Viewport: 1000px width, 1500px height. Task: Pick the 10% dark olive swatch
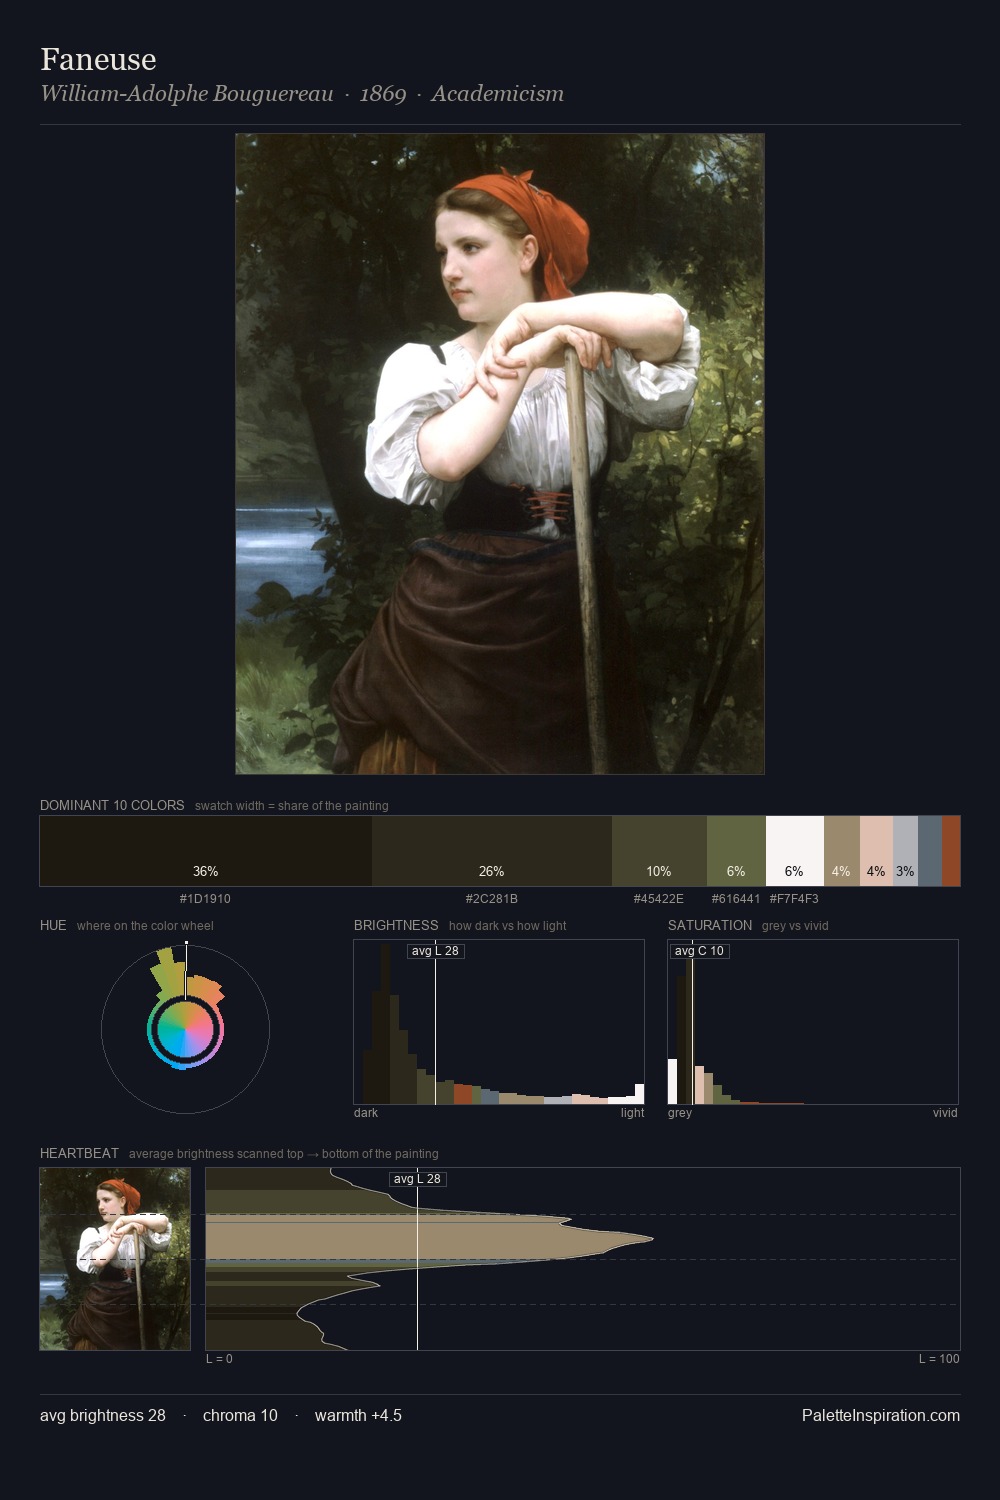(659, 851)
